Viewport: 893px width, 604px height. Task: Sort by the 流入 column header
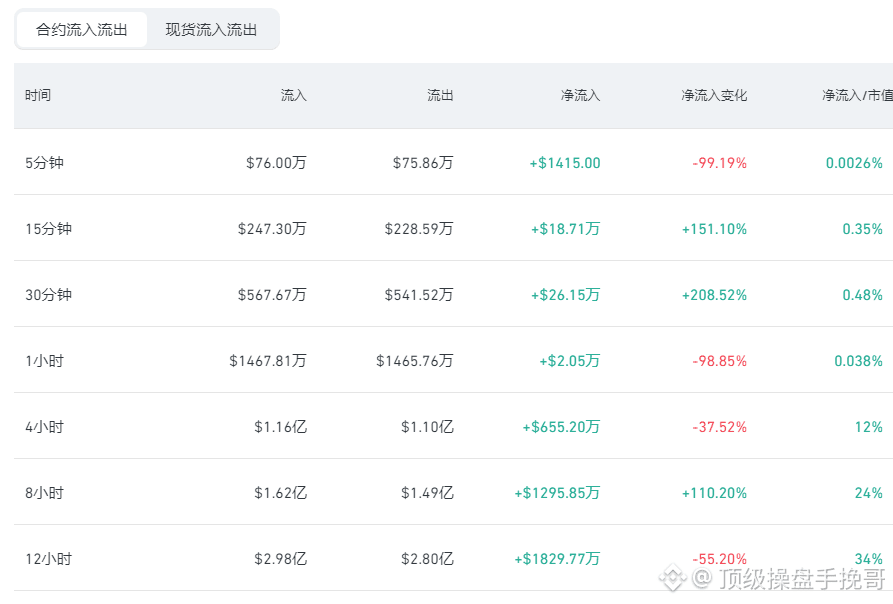(294, 95)
